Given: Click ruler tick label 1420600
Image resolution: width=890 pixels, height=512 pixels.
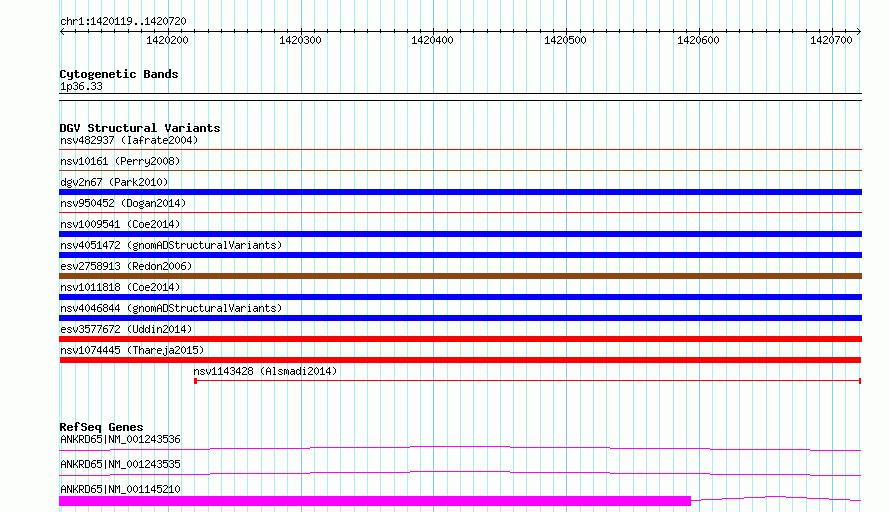Looking at the screenshot, I should (x=698, y=40).
